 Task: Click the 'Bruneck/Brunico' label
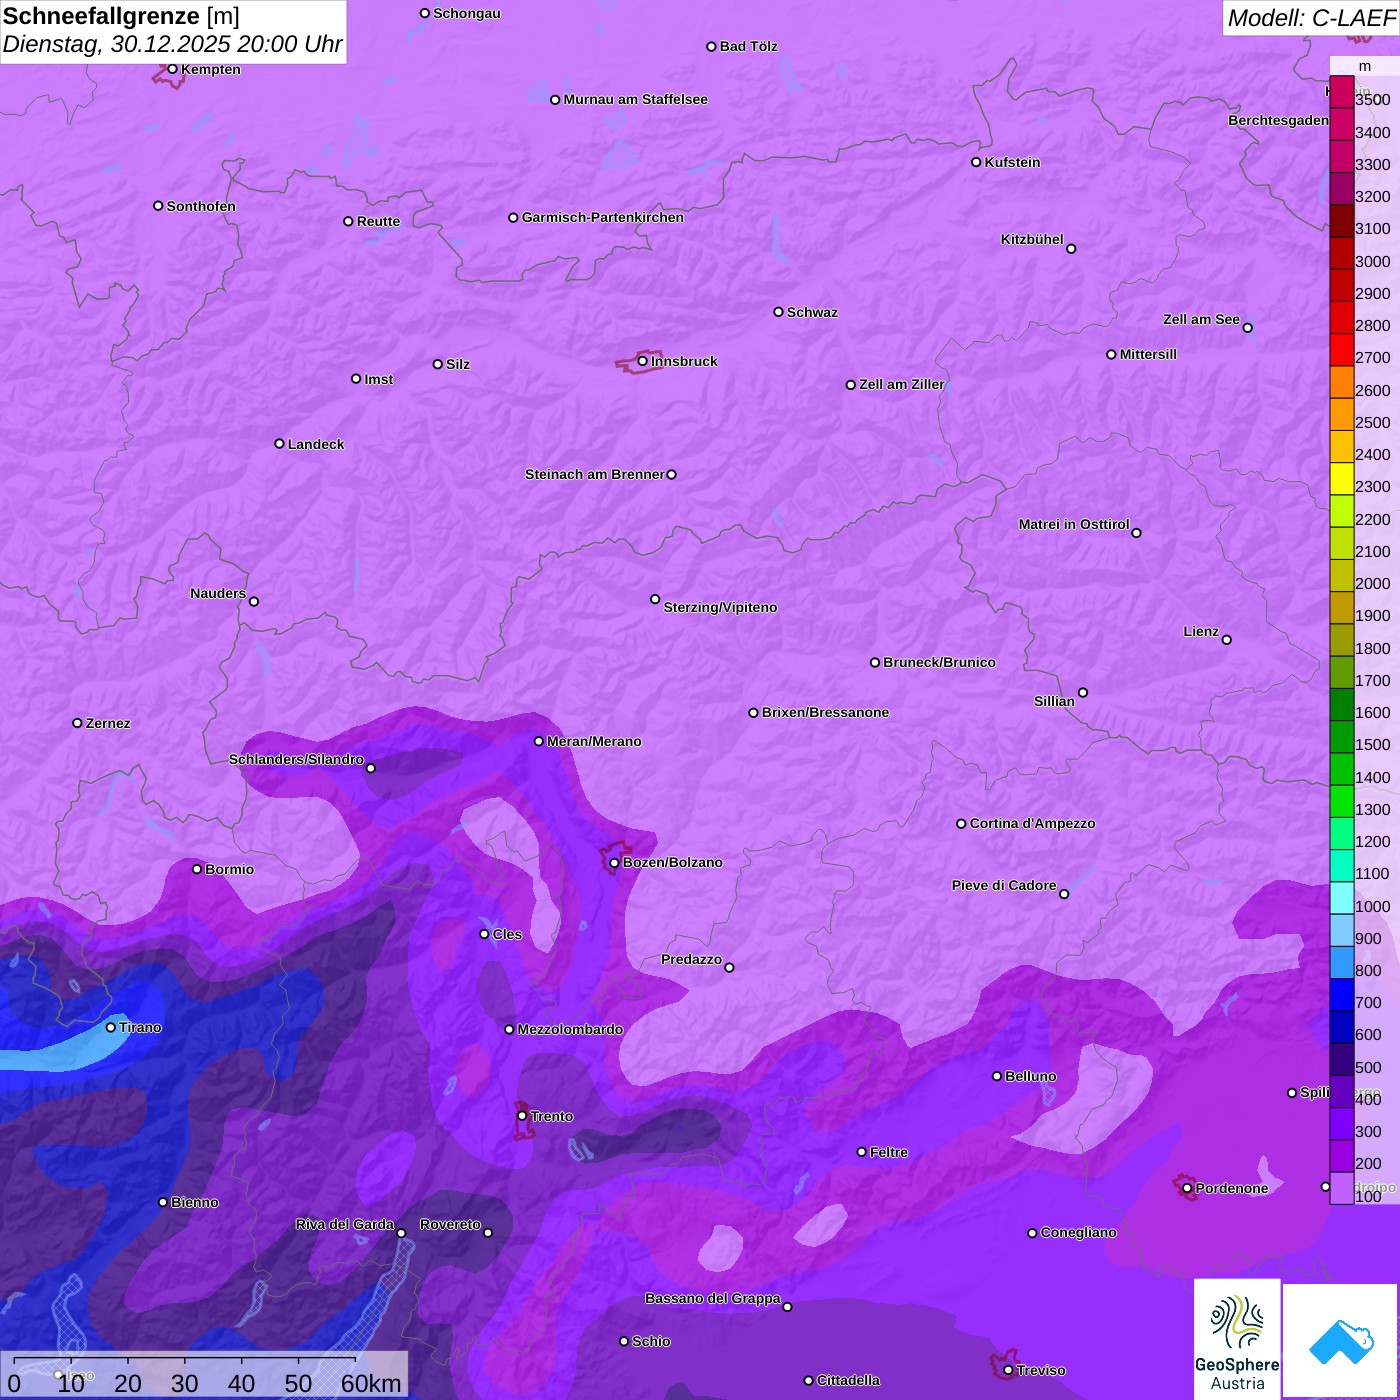click(940, 662)
